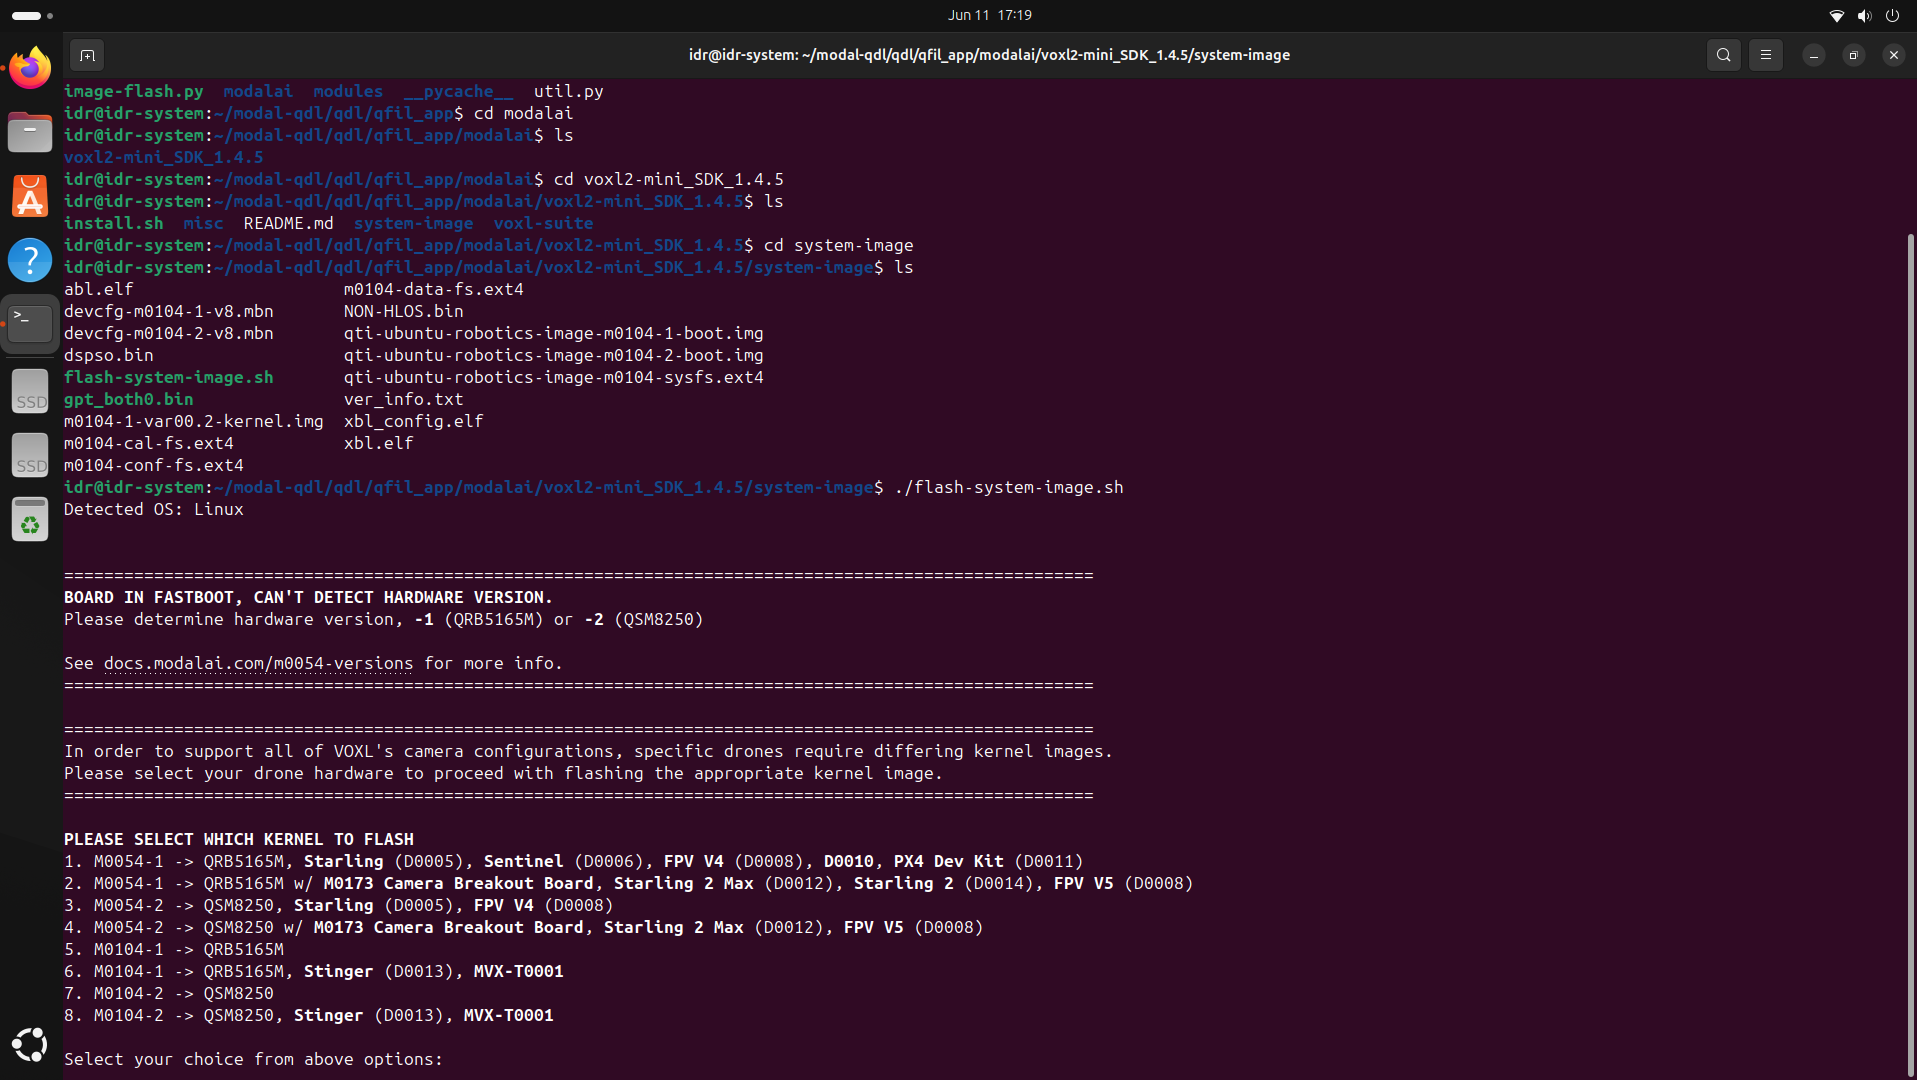
Task: Close the terminal window
Action: point(1894,55)
